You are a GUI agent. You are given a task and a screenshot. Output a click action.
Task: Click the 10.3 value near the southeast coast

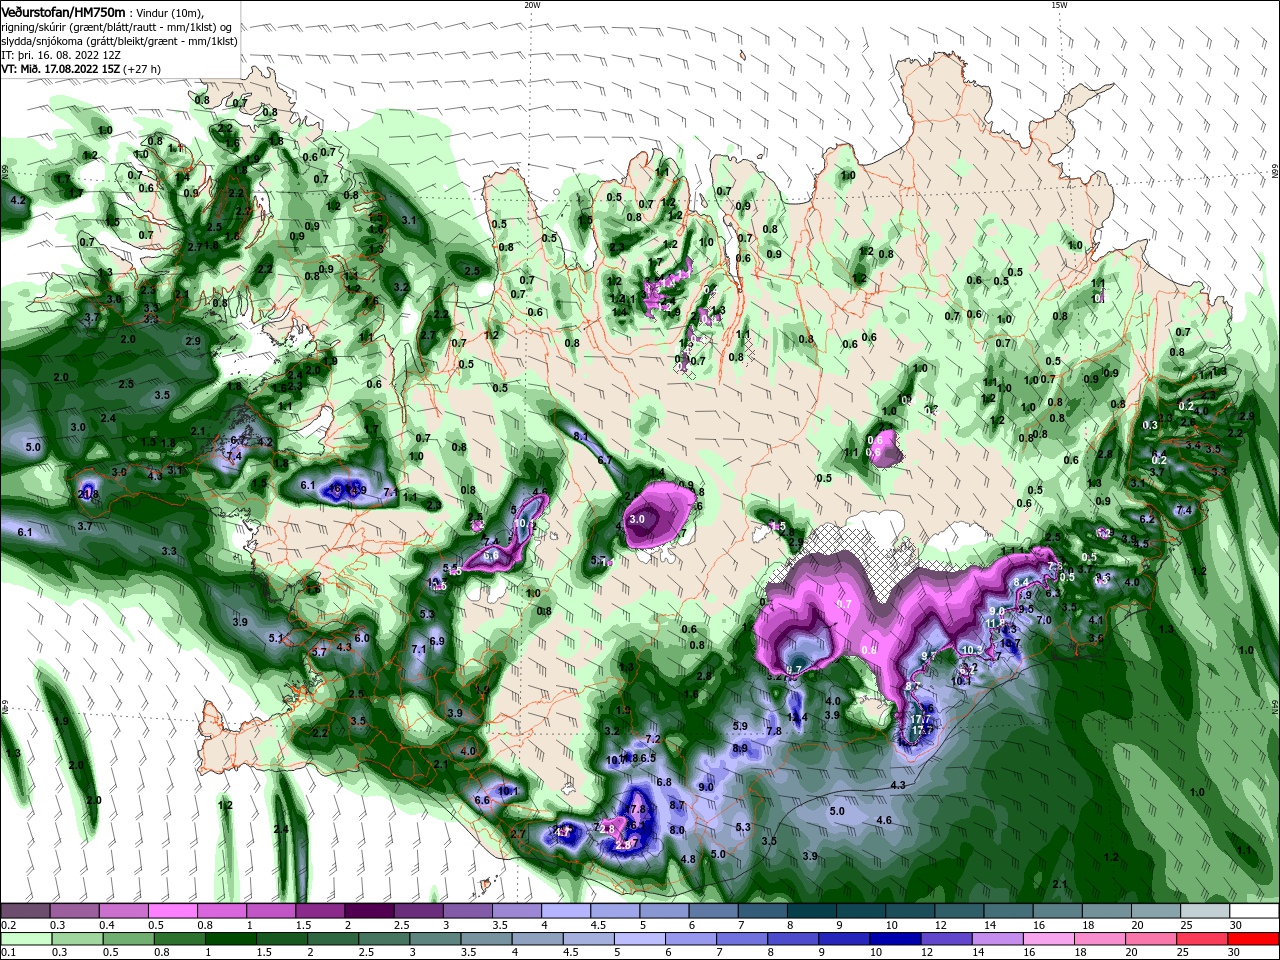pyautogui.click(x=970, y=650)
